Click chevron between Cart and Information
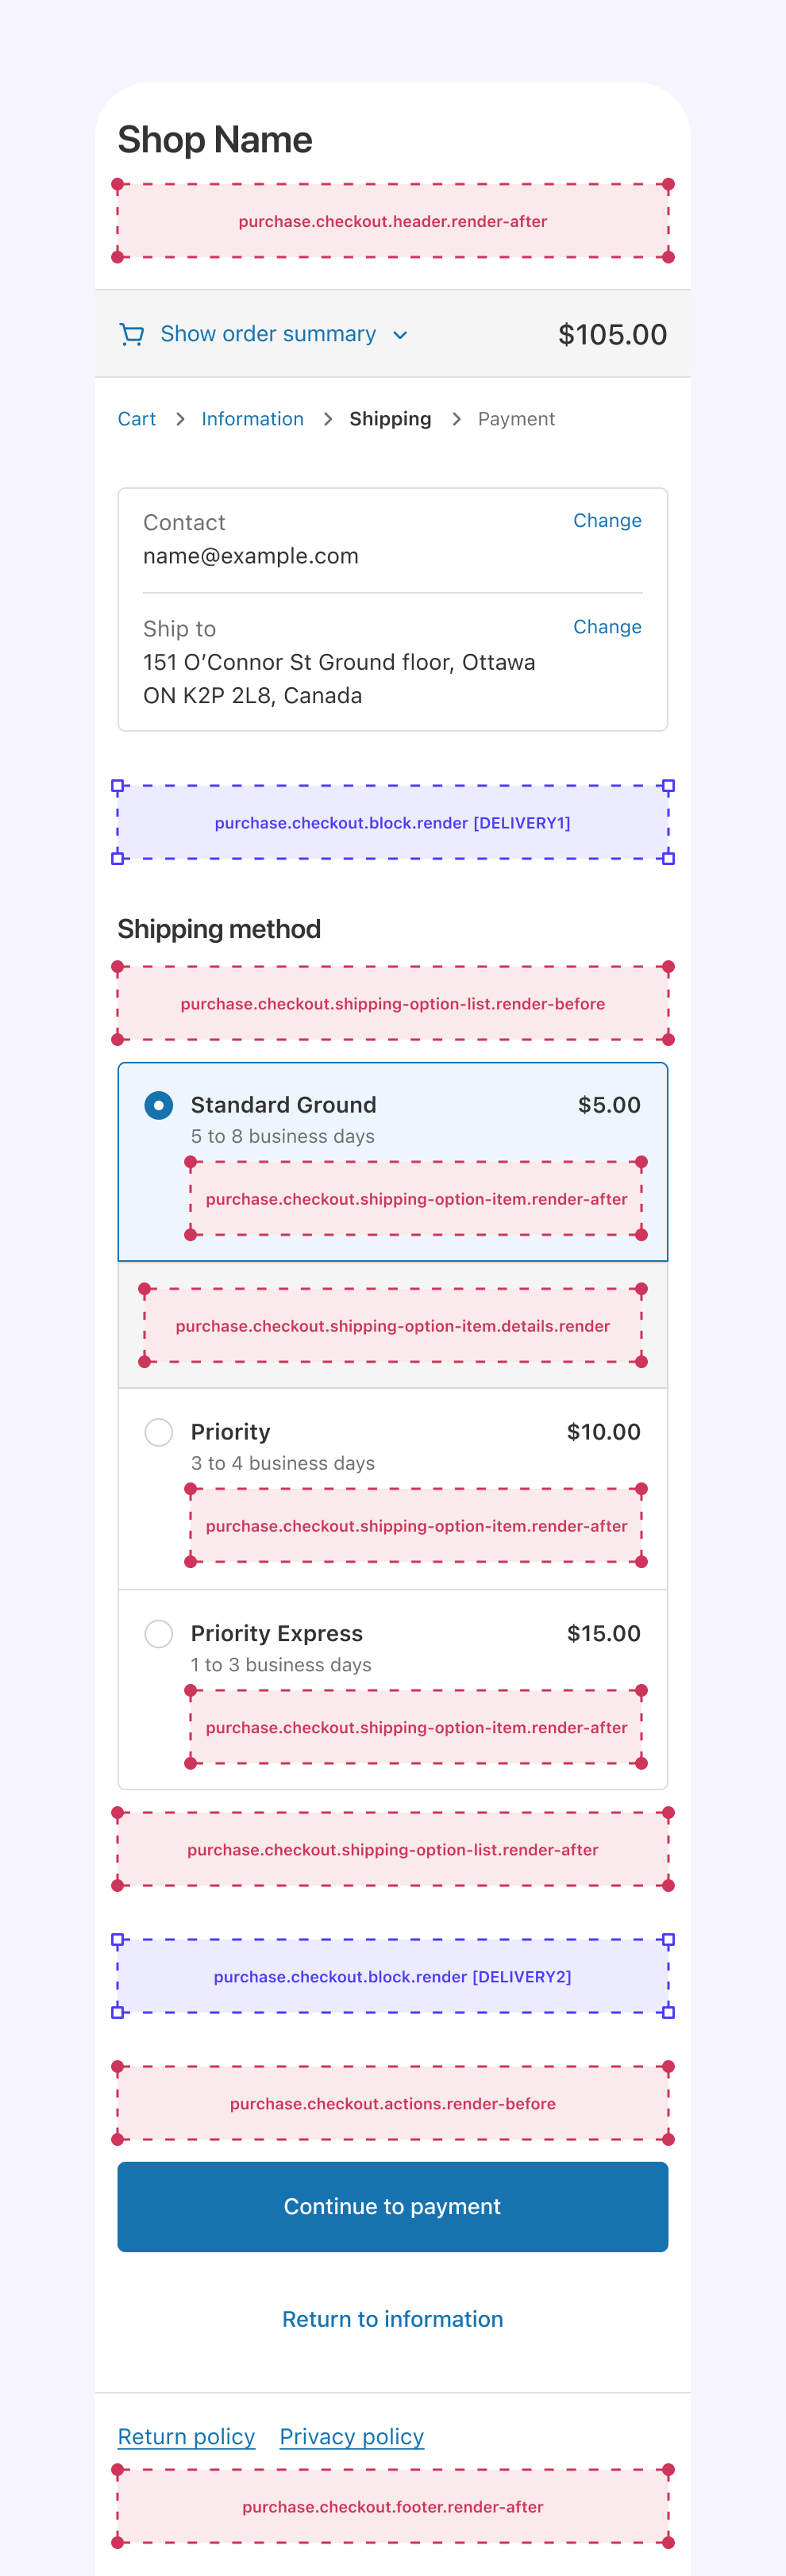786x2576 pixels. click(180, 419)
